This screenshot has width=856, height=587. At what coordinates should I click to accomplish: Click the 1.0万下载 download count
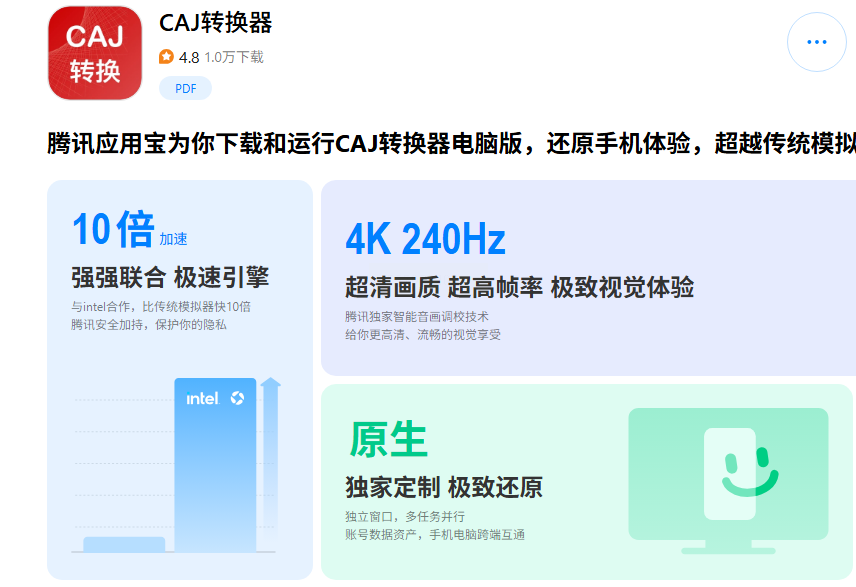234,57
